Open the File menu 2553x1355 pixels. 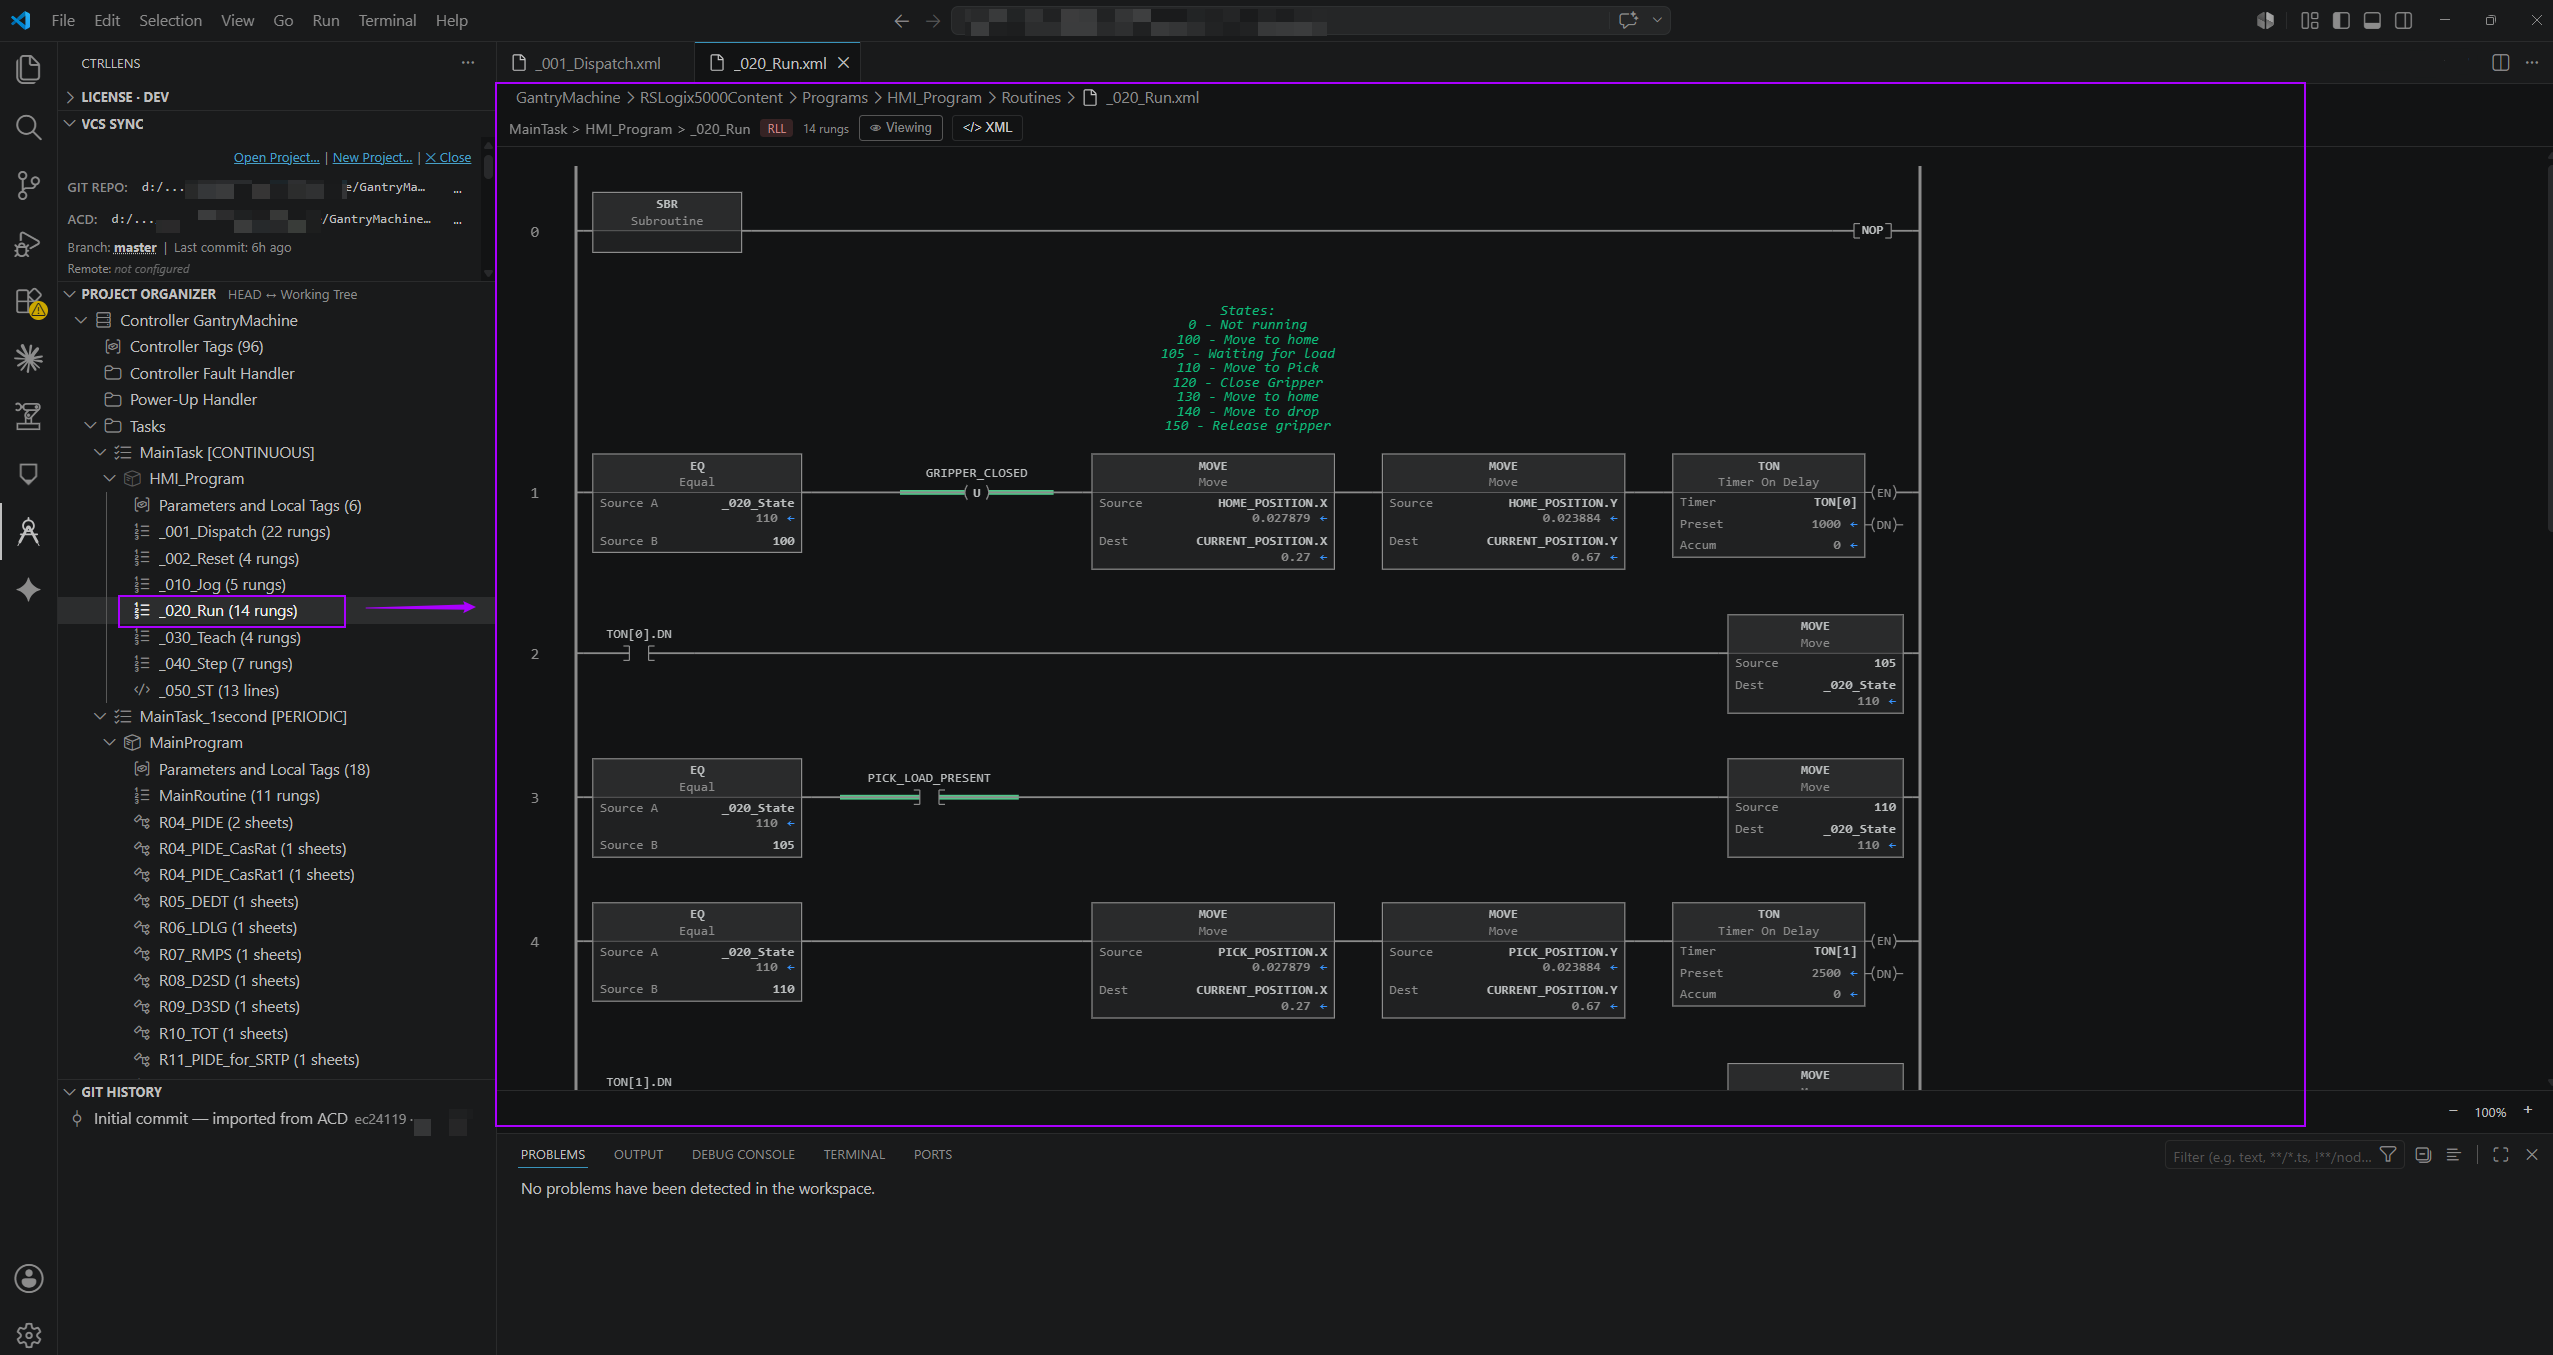point(63,20)
